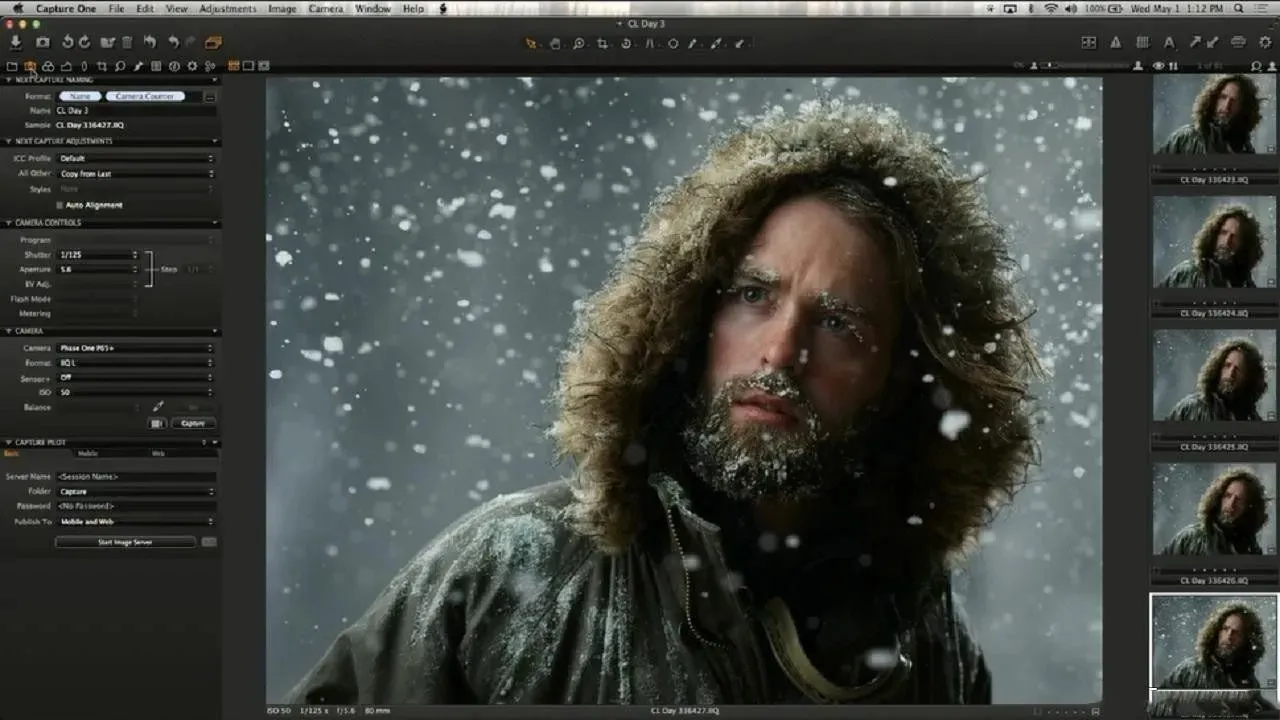1280x720 pixels.
Task: Click the Import images icon in toolbar
Action: pyautogui.click(x=16, y=43)
